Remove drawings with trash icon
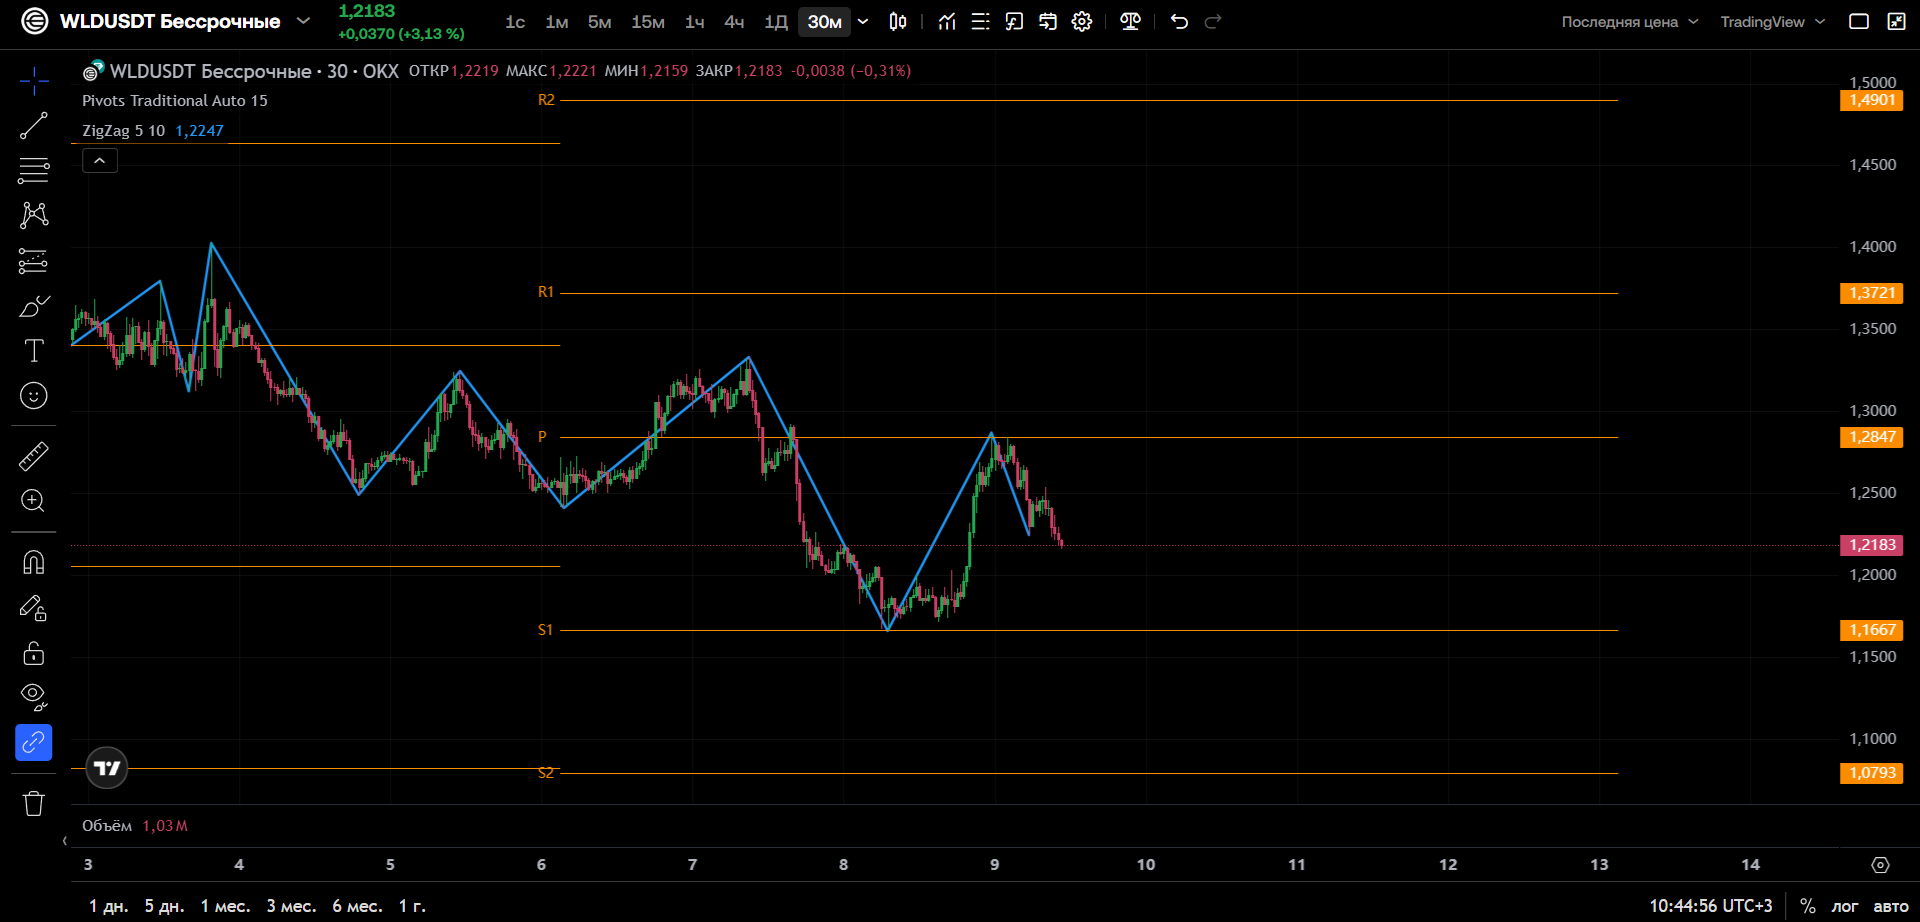This screenshot has height=922, width=1920. (33, 803)
